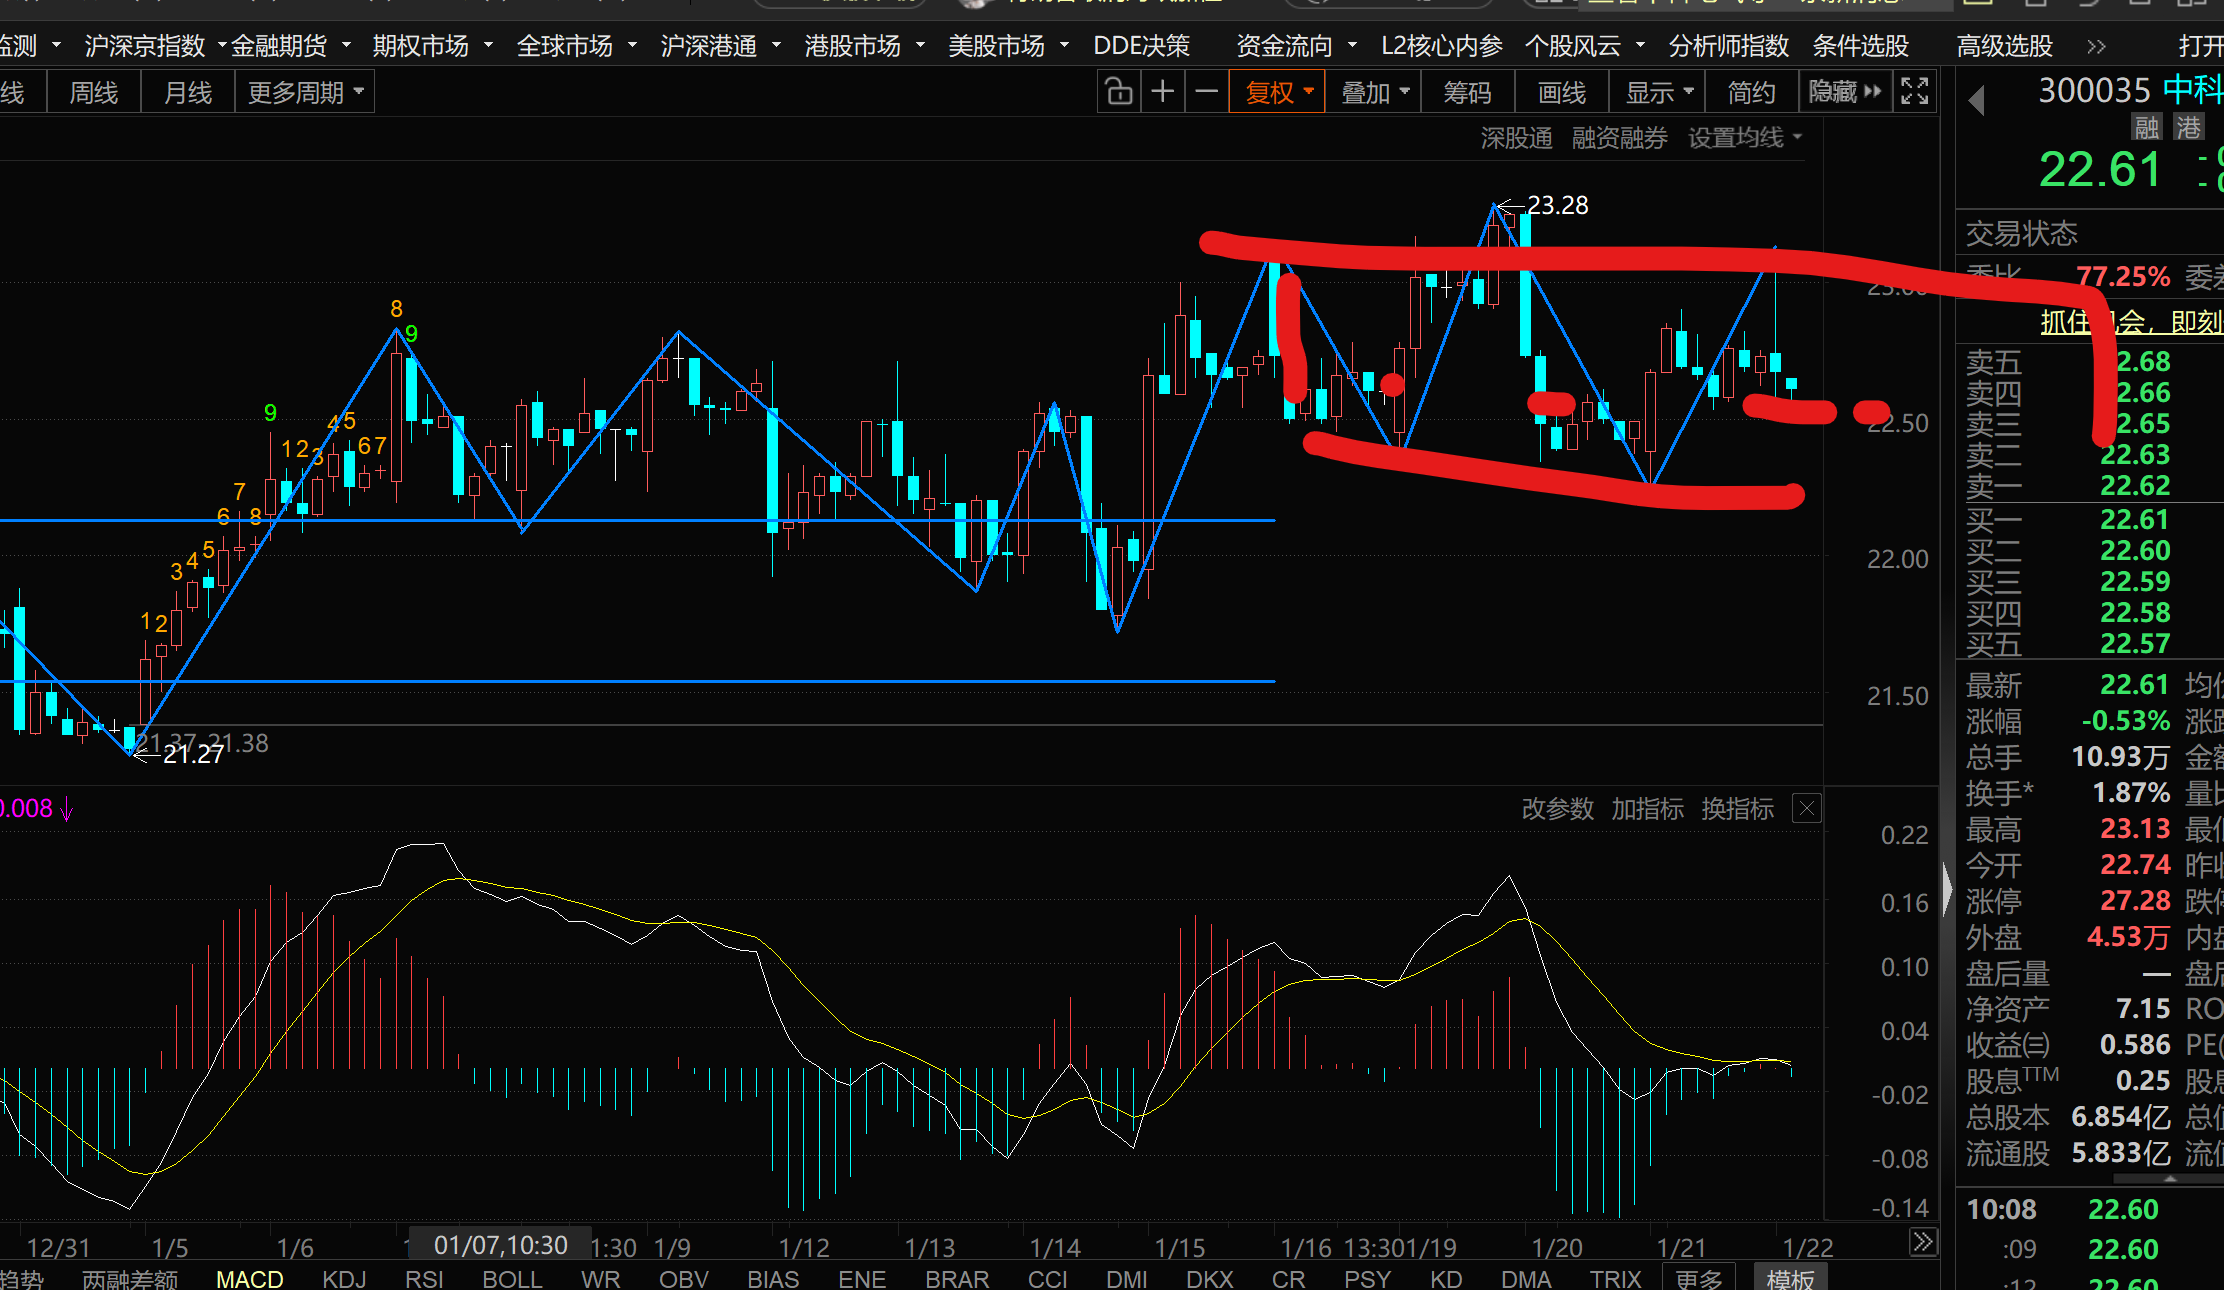Enter fullscreen chart with expand-arrows icon

pos(1914,92)
